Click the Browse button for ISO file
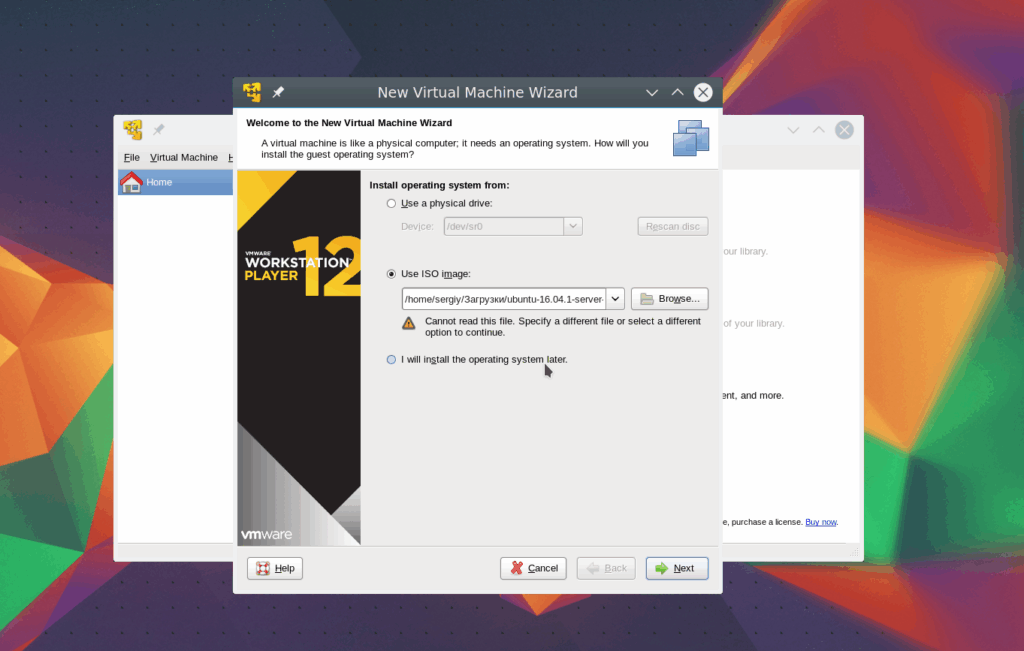This screenshot has height=651, width=1024. click(669, 299)
